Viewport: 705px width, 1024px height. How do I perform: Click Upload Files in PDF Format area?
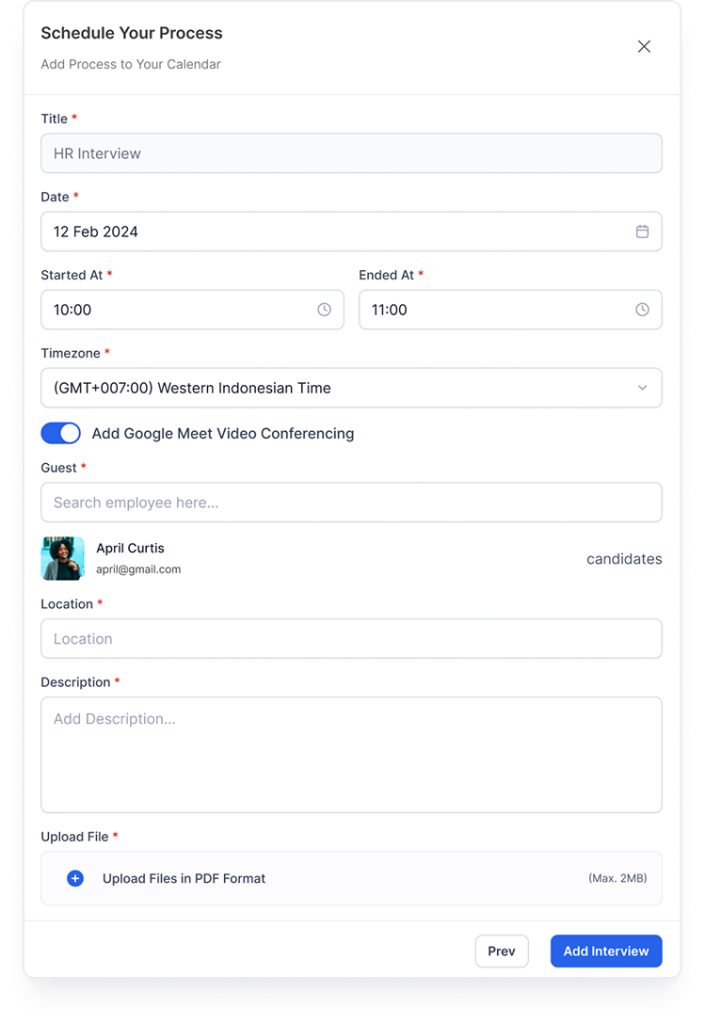pos(351,878)
